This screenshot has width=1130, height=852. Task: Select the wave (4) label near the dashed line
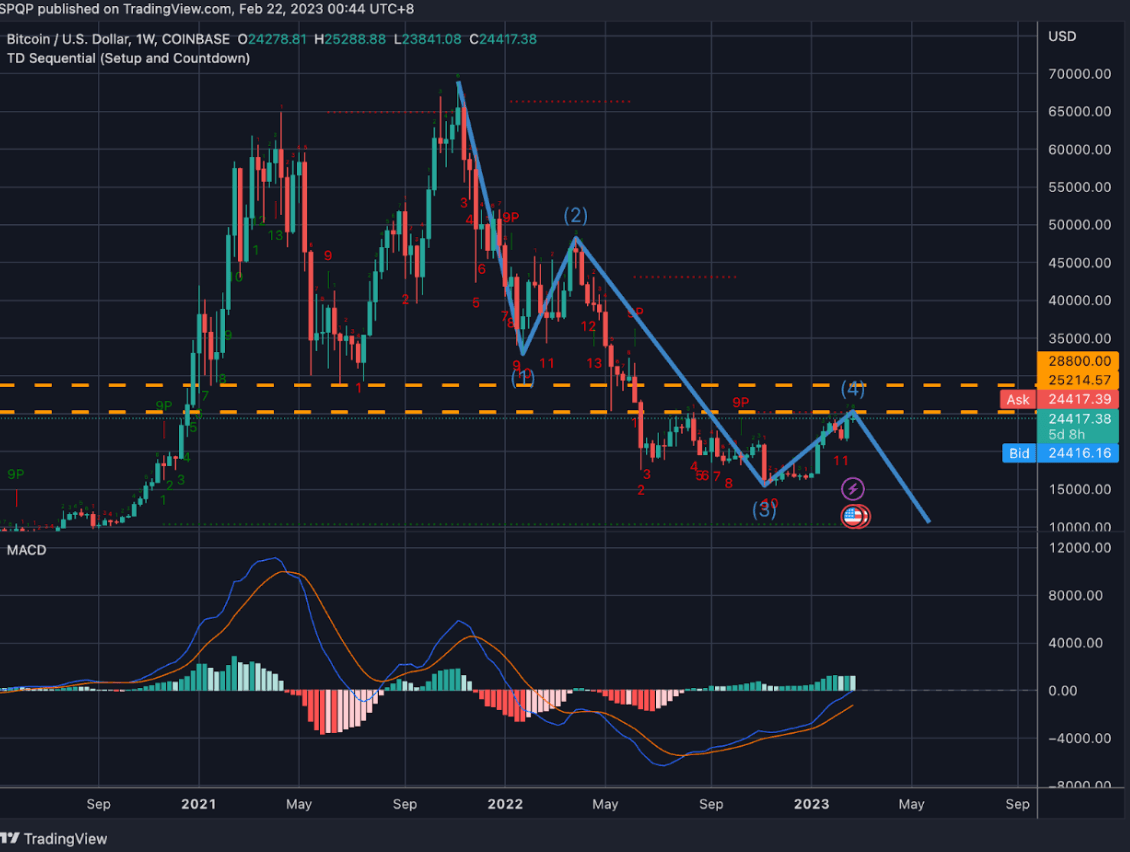(x=852, y=389)
